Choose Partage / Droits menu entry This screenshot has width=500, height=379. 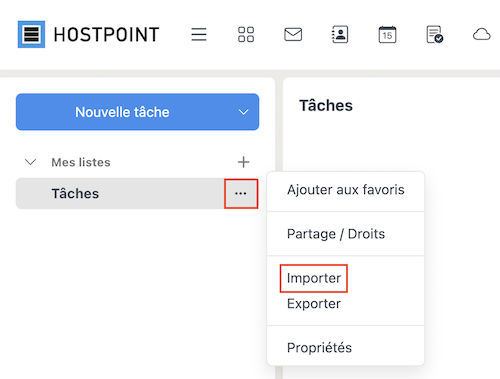pos(346,234)
